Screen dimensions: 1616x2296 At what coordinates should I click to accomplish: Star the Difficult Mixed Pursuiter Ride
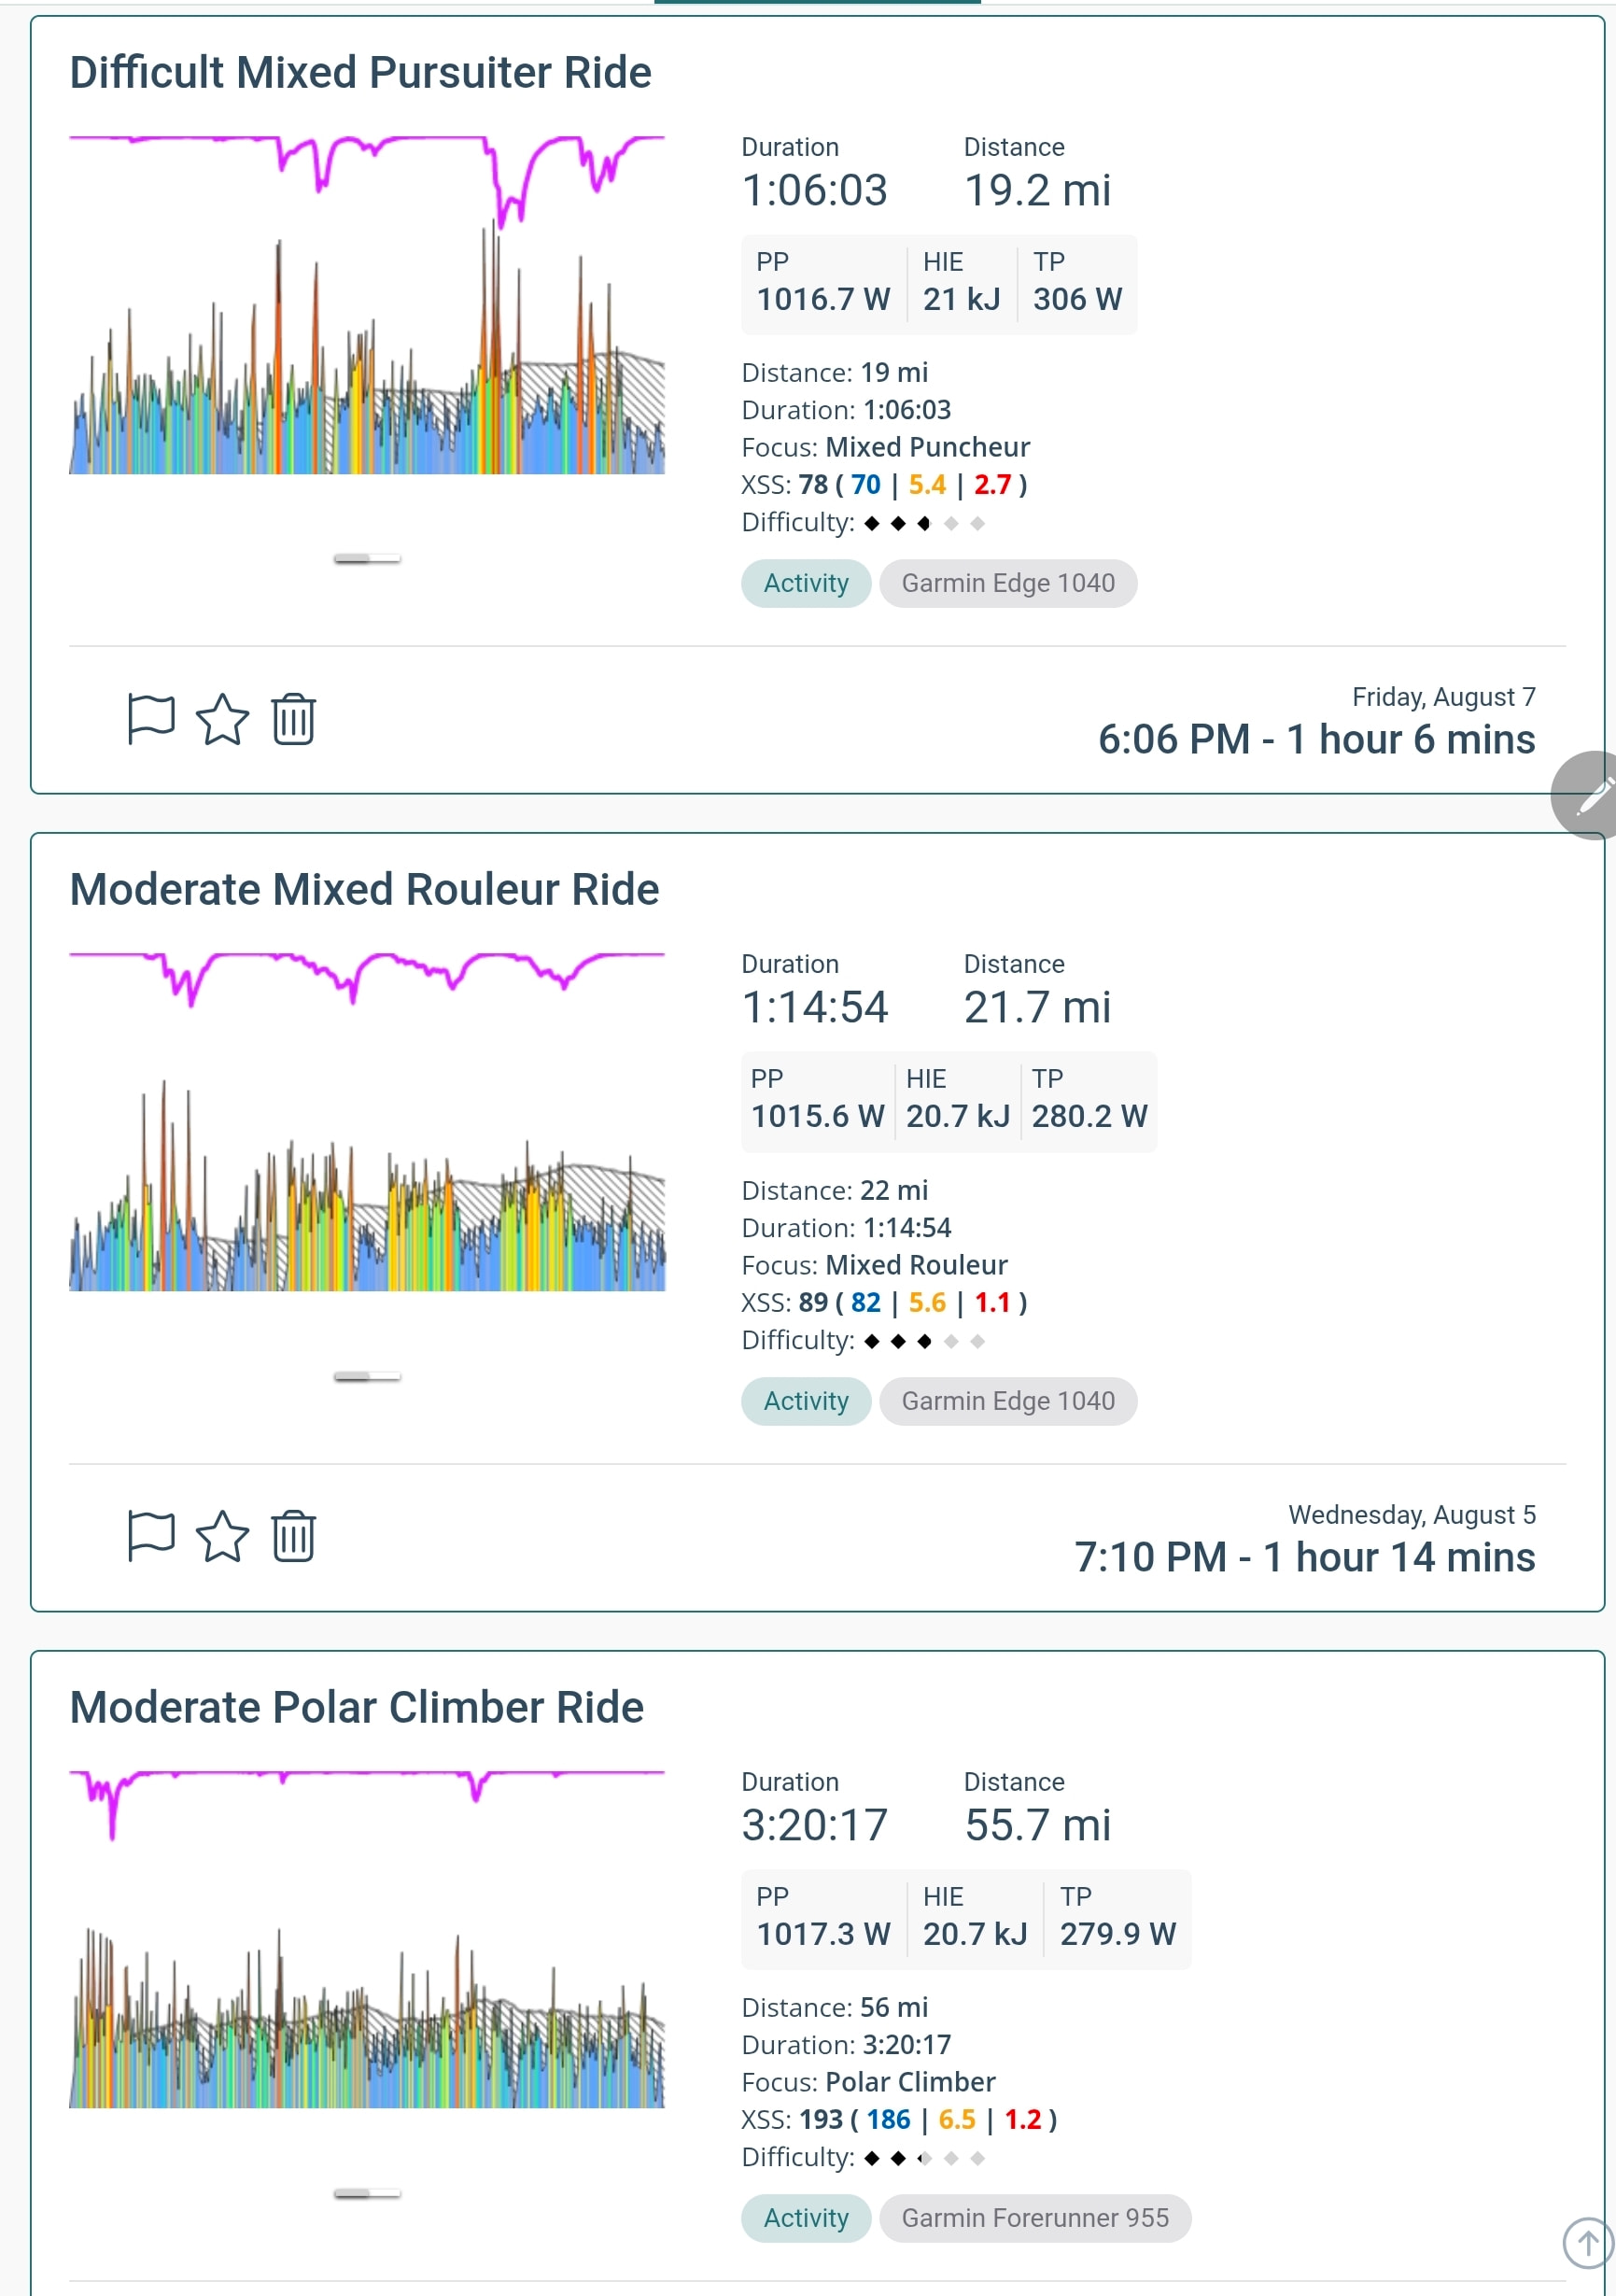point(222,719)
